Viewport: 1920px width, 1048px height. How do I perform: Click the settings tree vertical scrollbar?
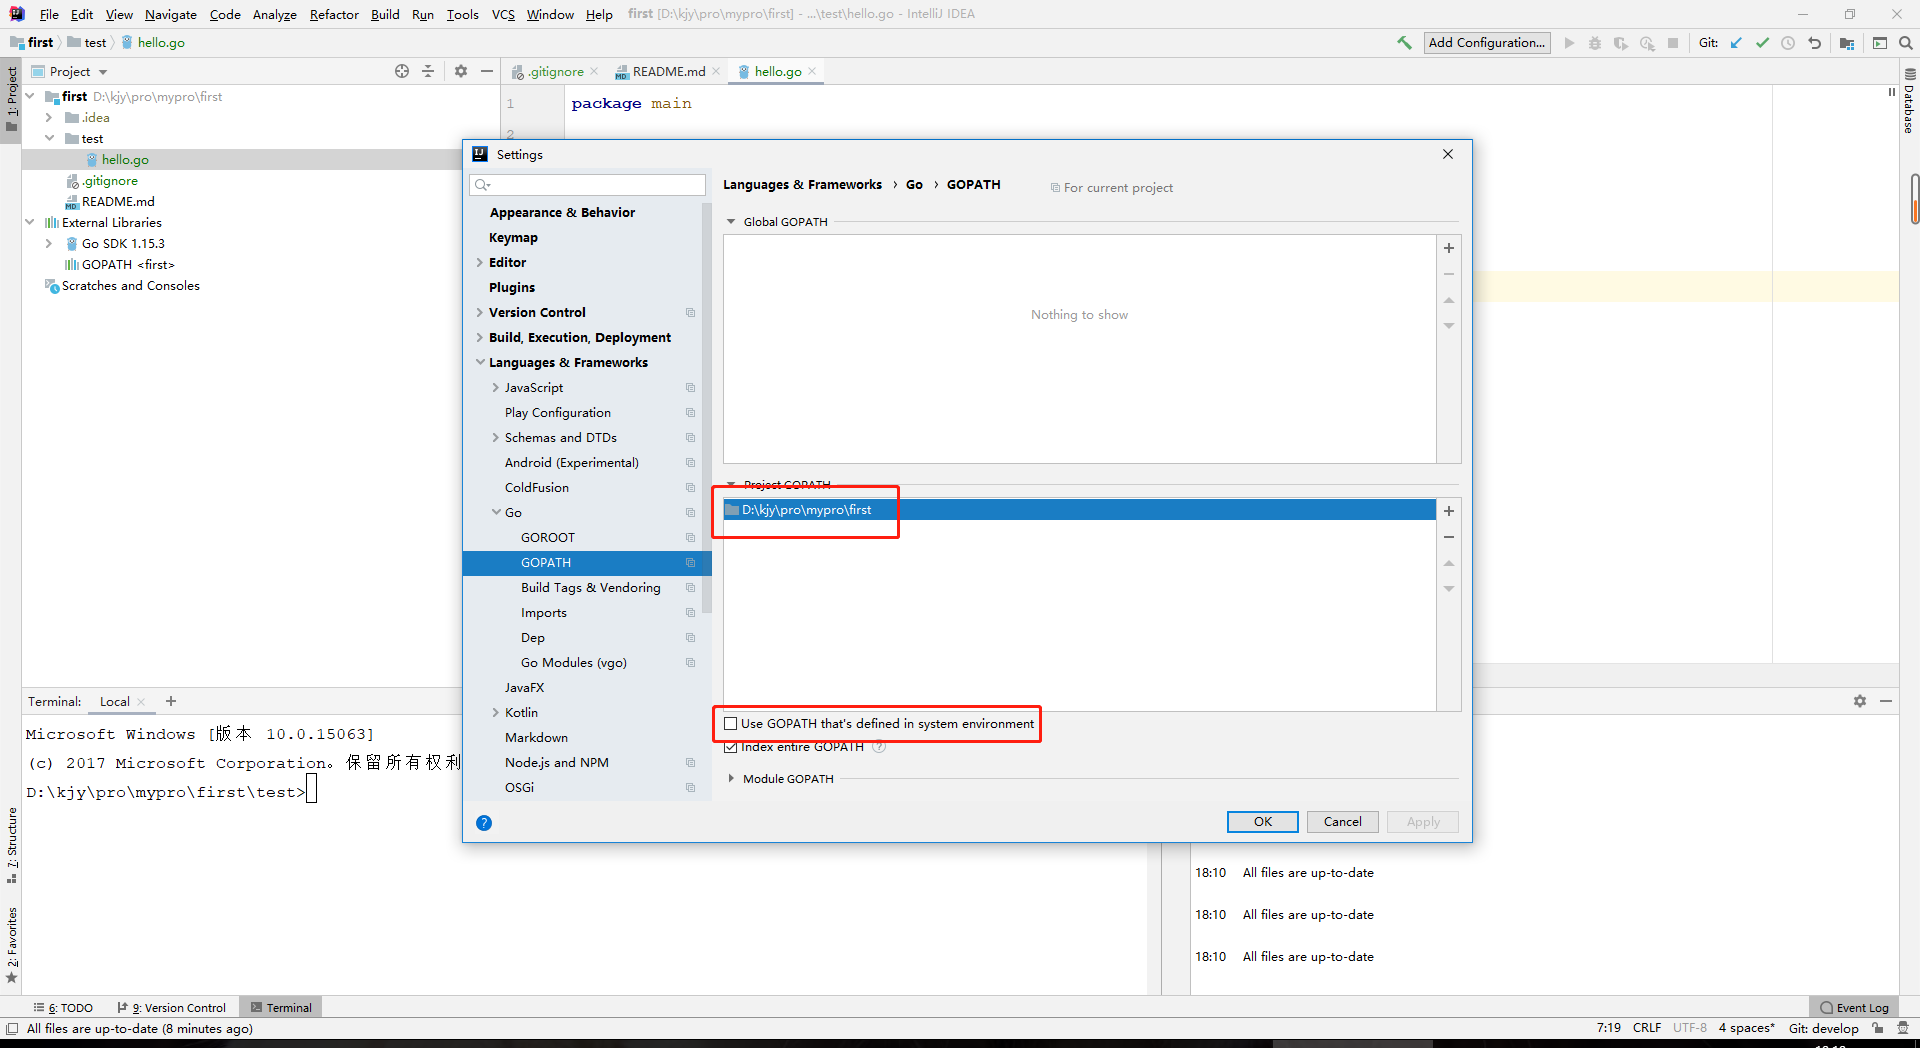point(707,410)
